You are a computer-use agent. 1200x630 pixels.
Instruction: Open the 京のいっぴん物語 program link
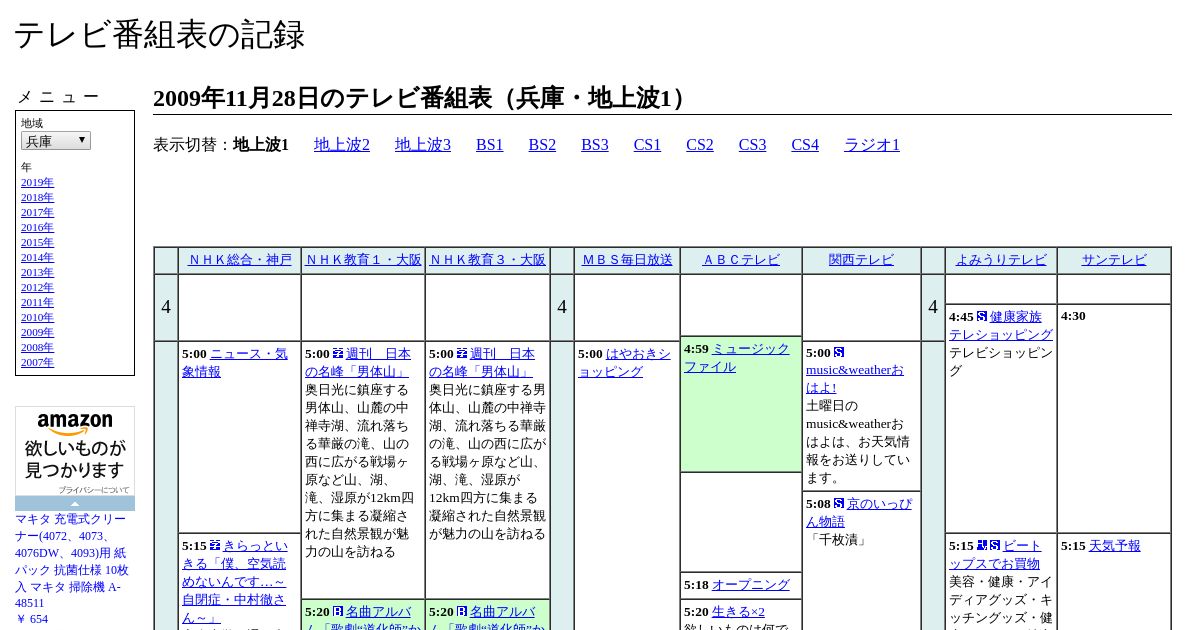[x=859, y=513]
